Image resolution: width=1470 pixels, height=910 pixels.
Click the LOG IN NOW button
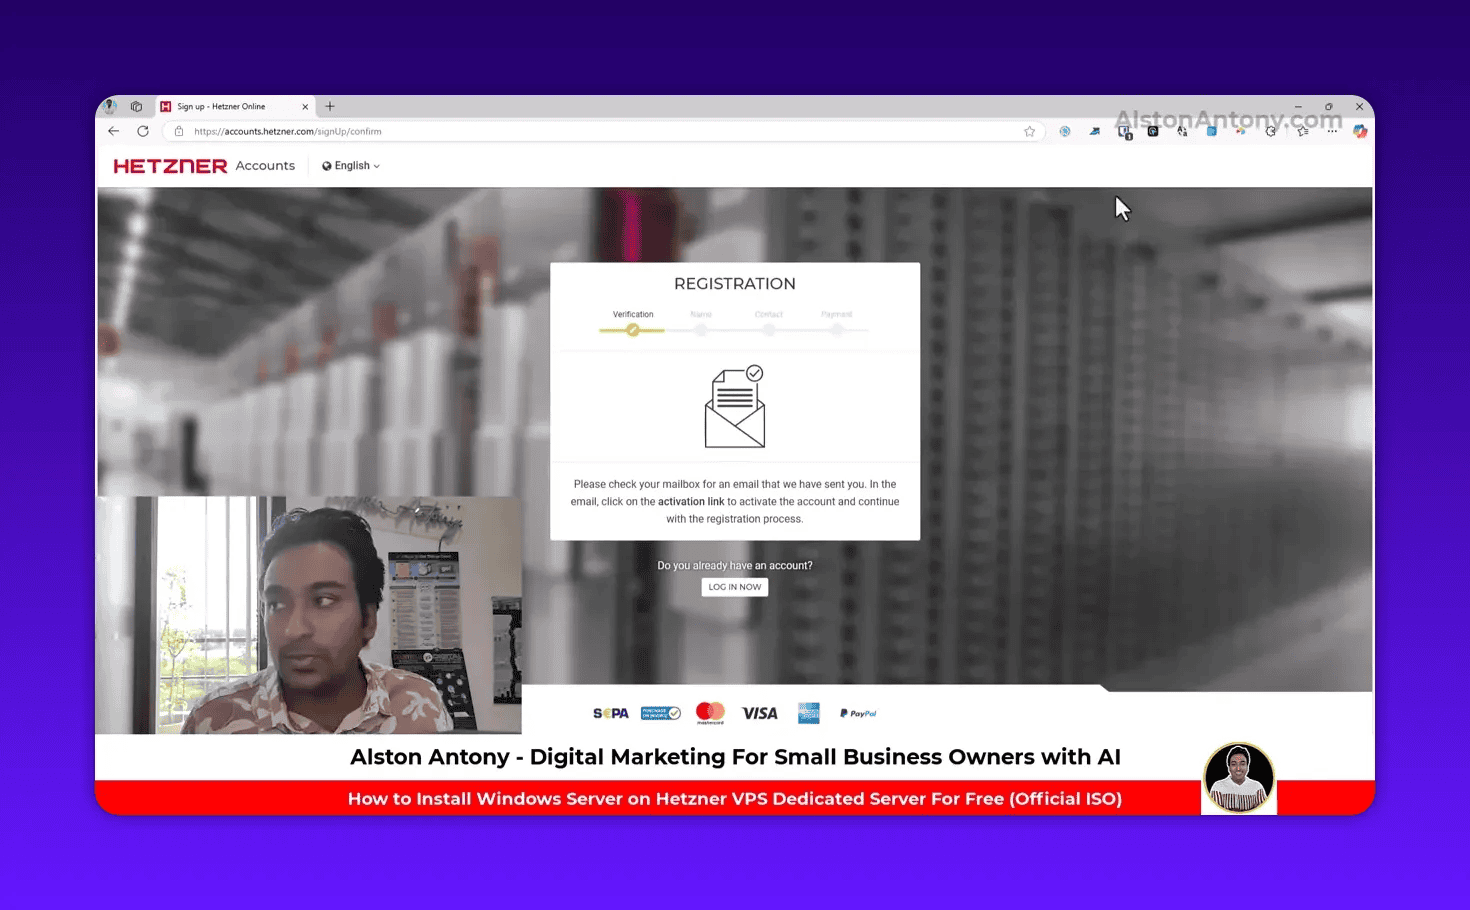(x=734, y=587)
